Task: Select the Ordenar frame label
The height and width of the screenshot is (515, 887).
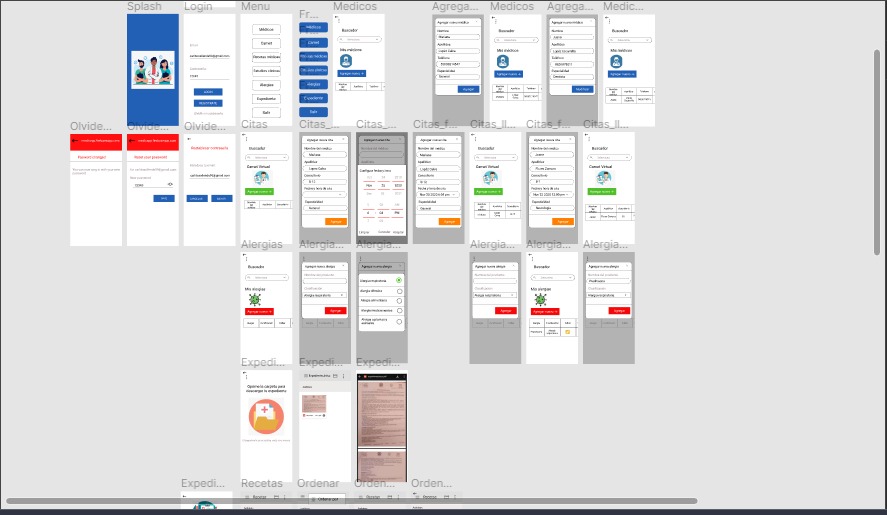Action: tap(318, 483)
